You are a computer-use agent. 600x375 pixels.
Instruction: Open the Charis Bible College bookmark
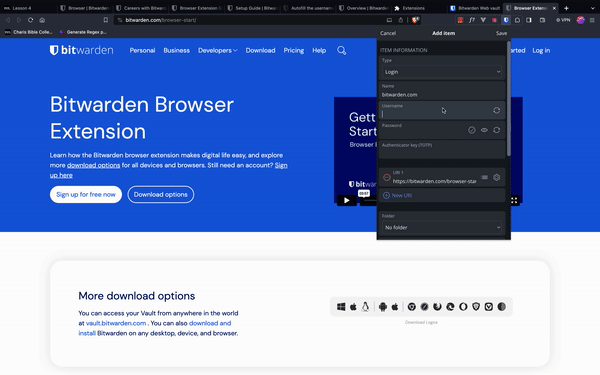point(29,32)
